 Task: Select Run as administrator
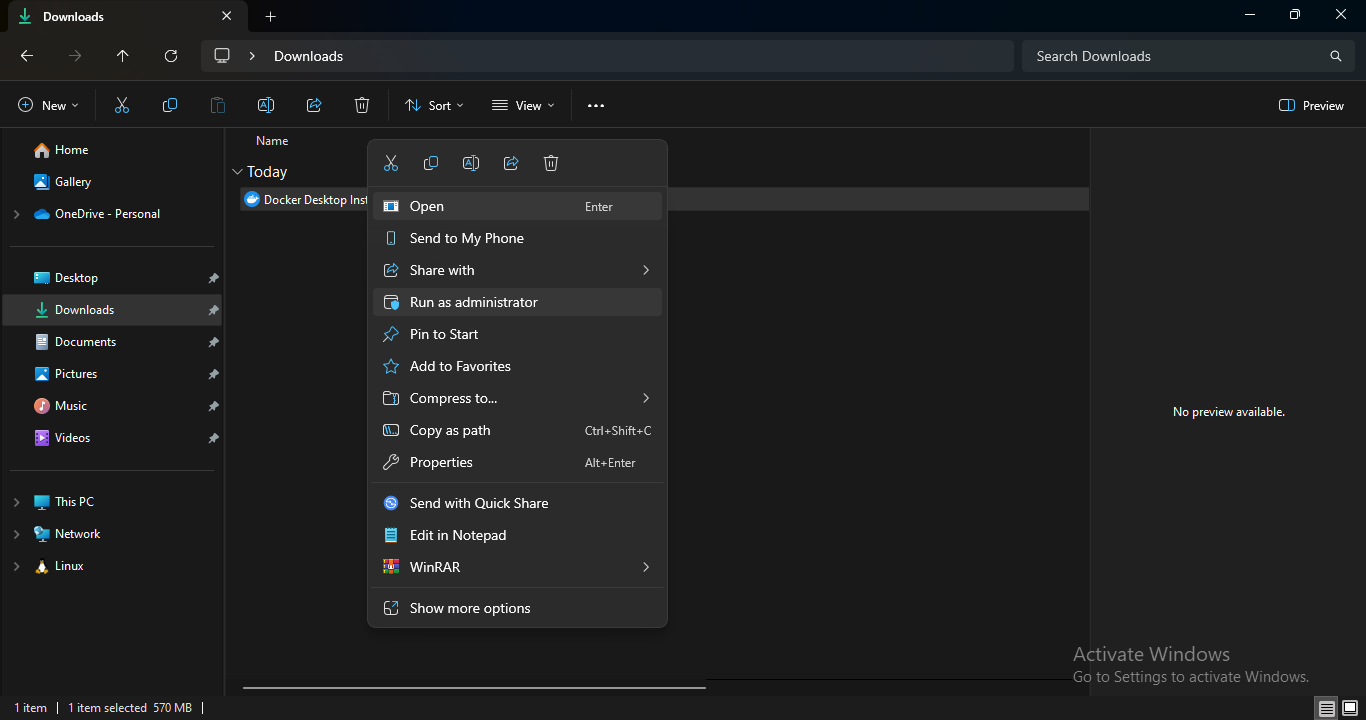pyautogui.click(x=473, y=302)
